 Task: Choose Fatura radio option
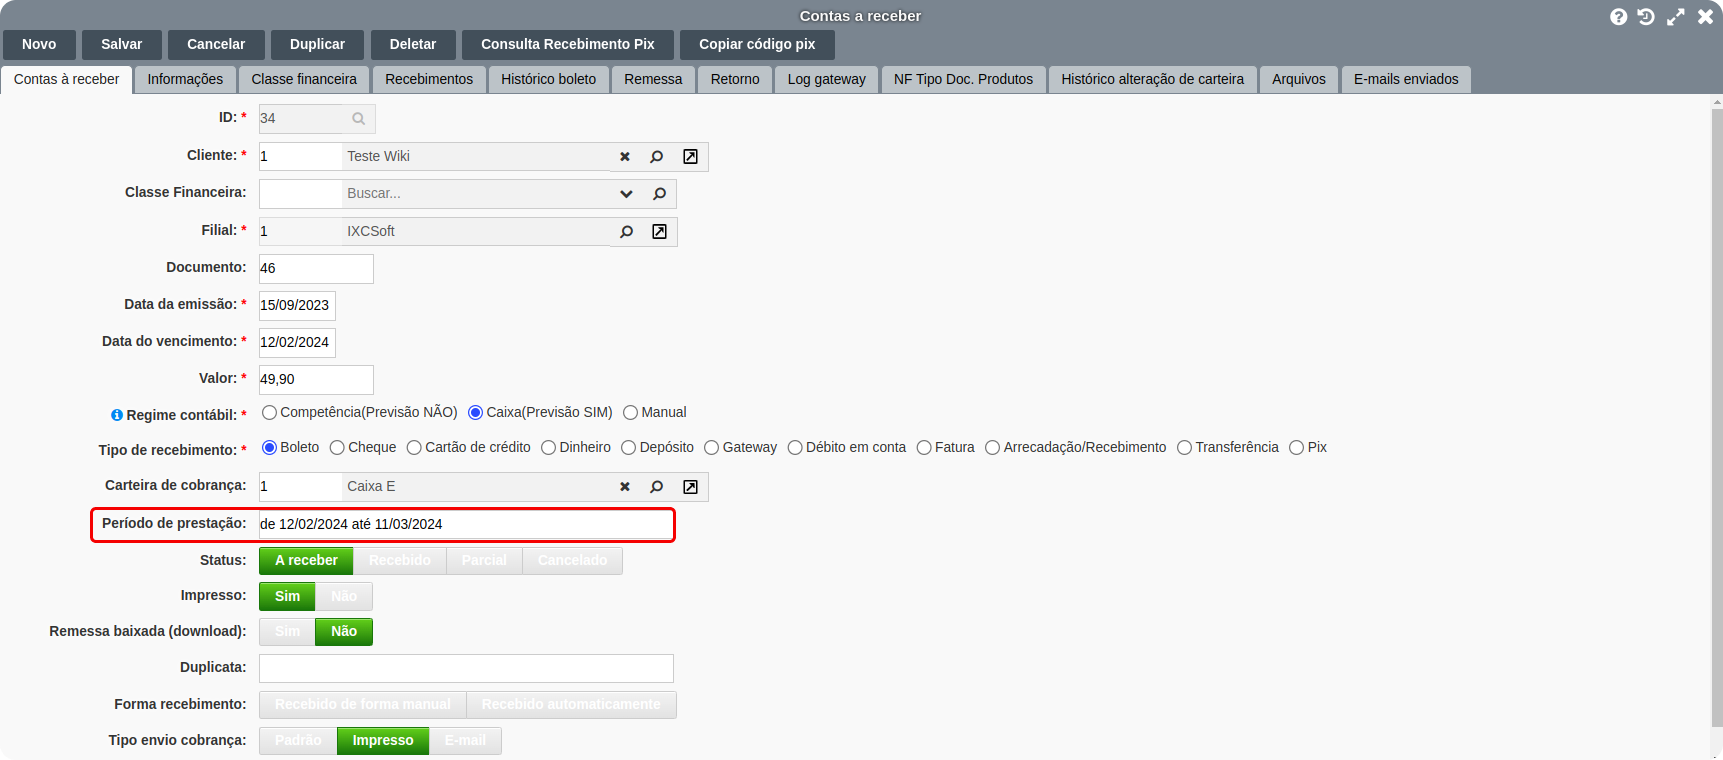[924, 448]
